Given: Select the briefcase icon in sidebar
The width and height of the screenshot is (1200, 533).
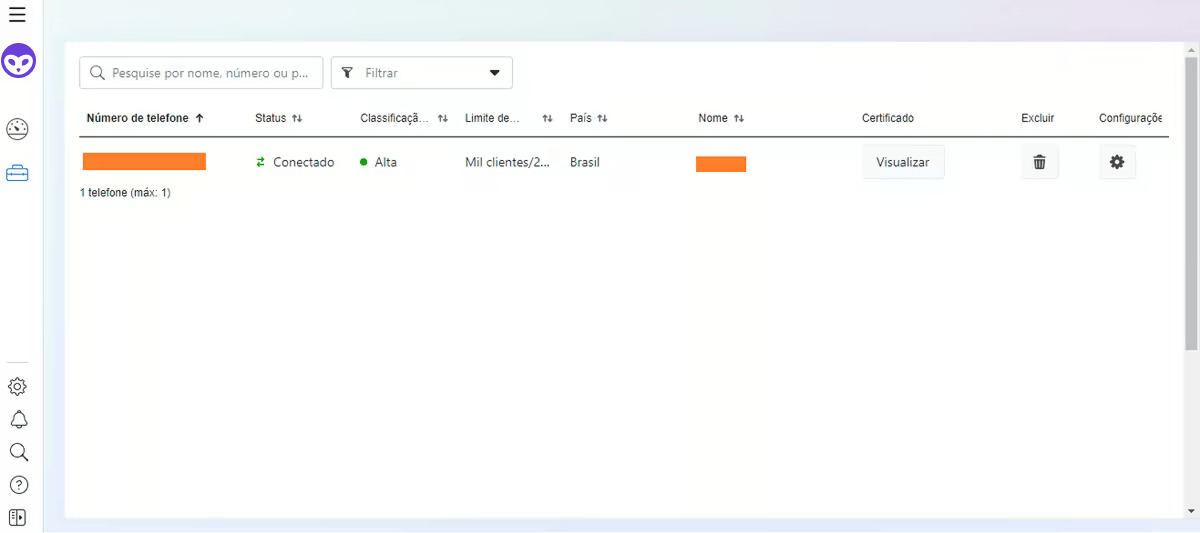Looking at the screenshot, I should [18, 174].
